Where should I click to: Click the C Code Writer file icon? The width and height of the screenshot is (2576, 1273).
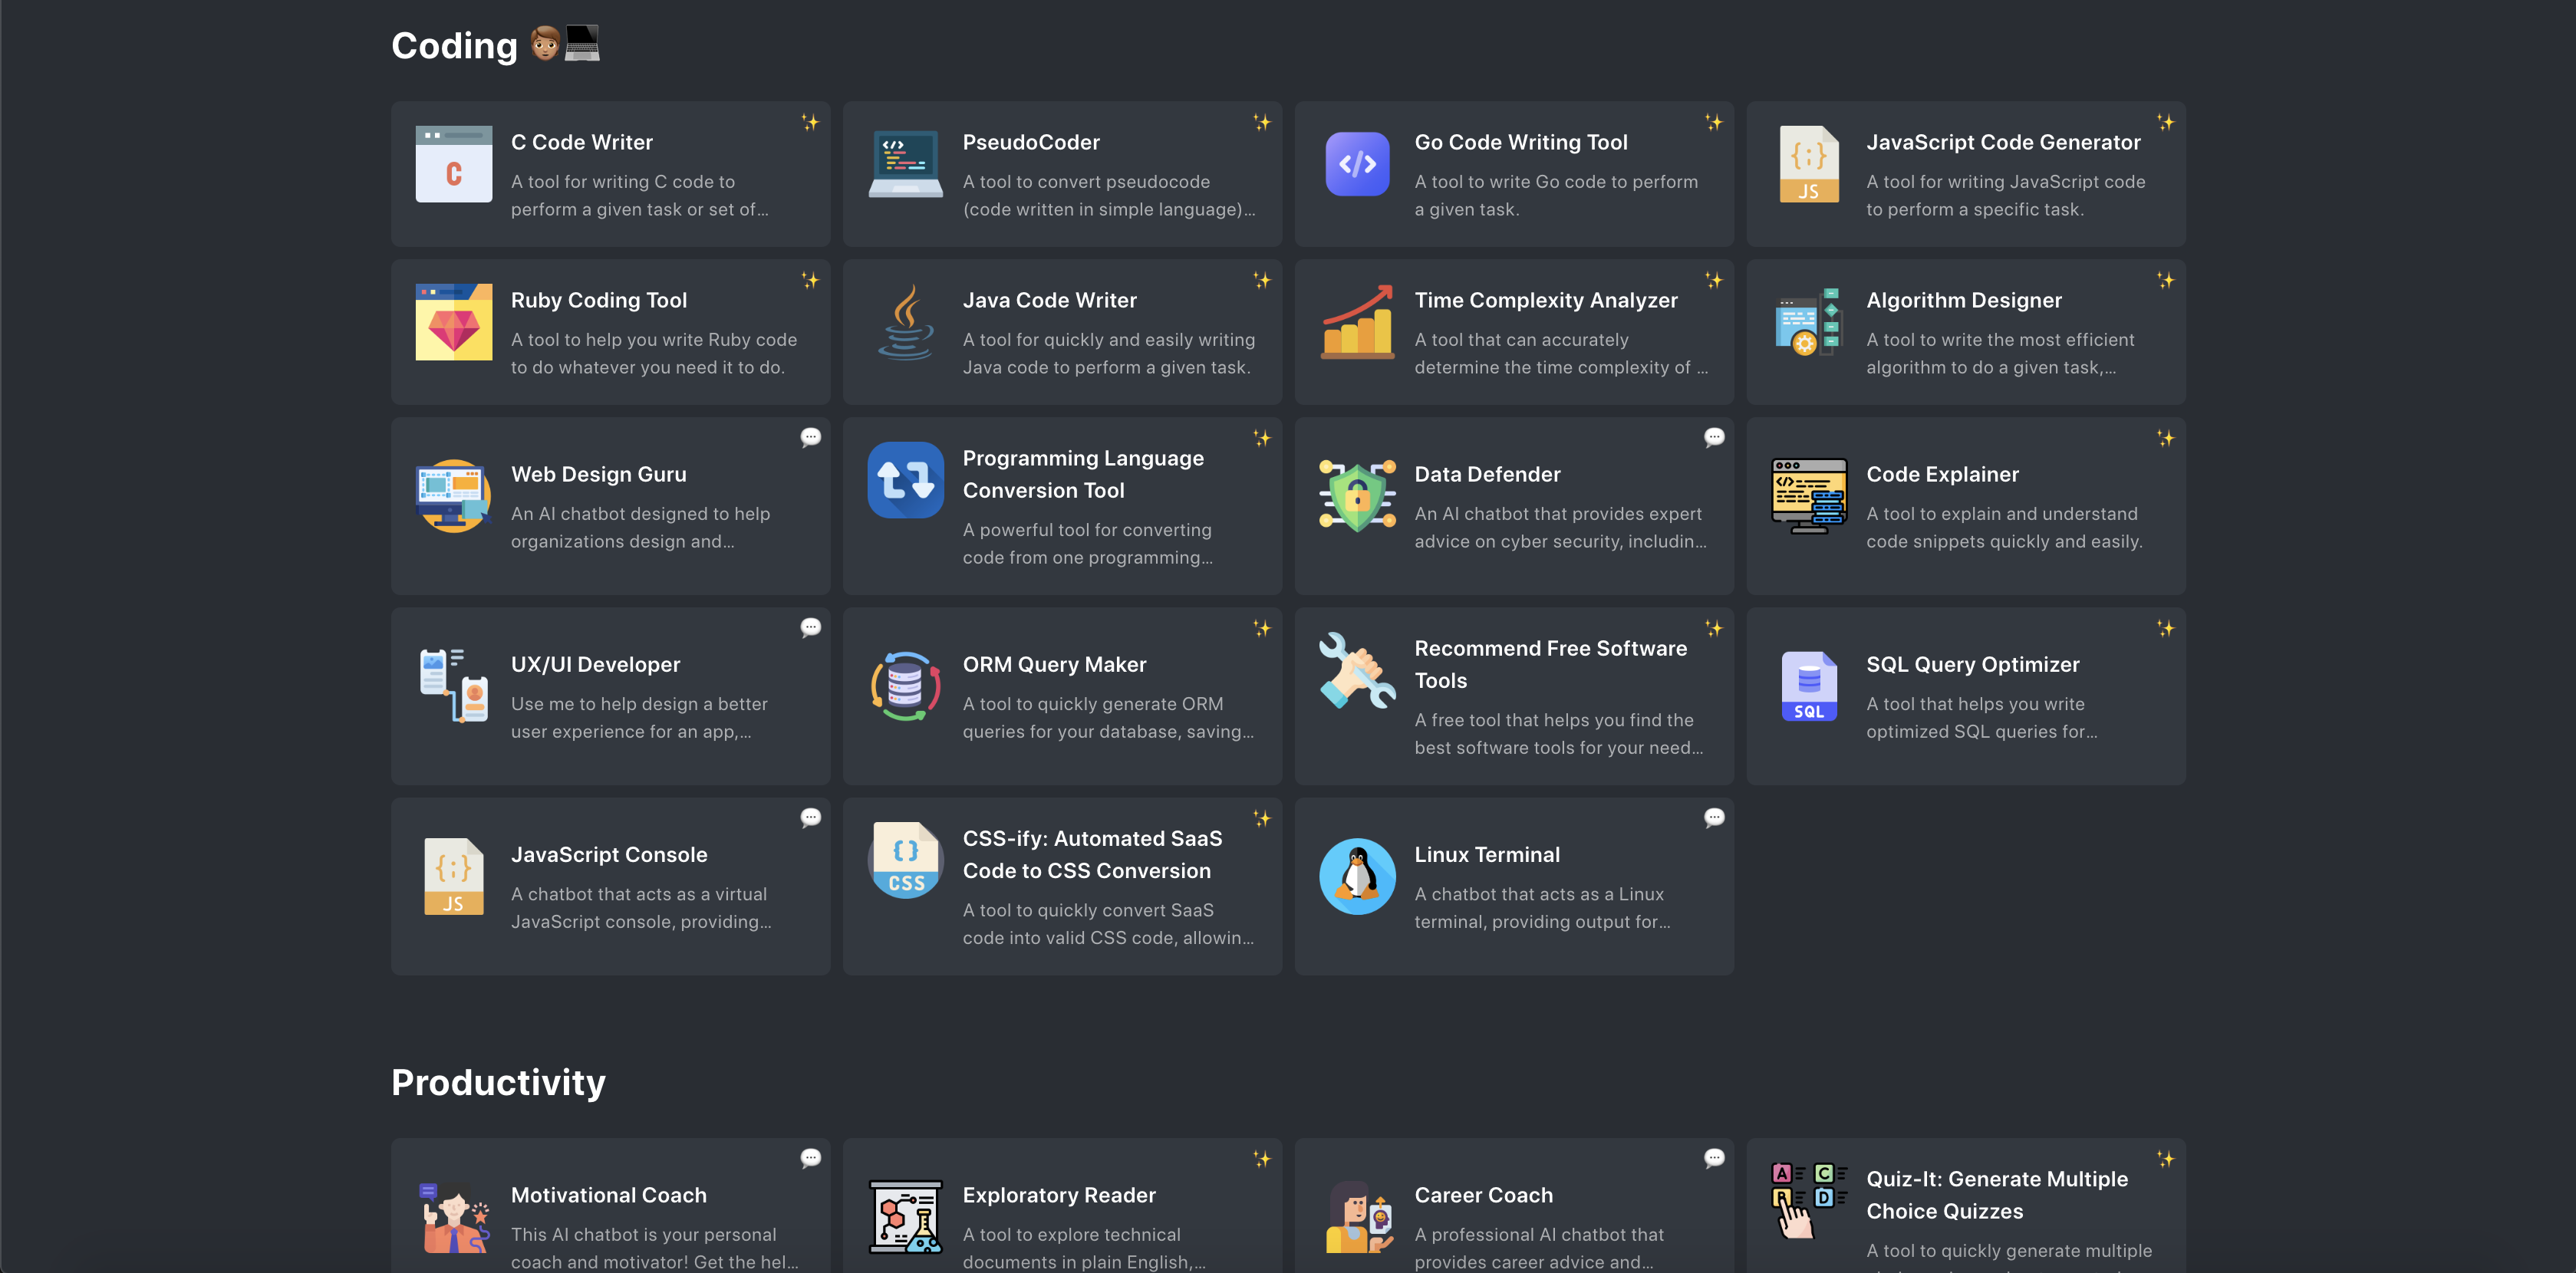pyautogui.click(x=453, y=164)
